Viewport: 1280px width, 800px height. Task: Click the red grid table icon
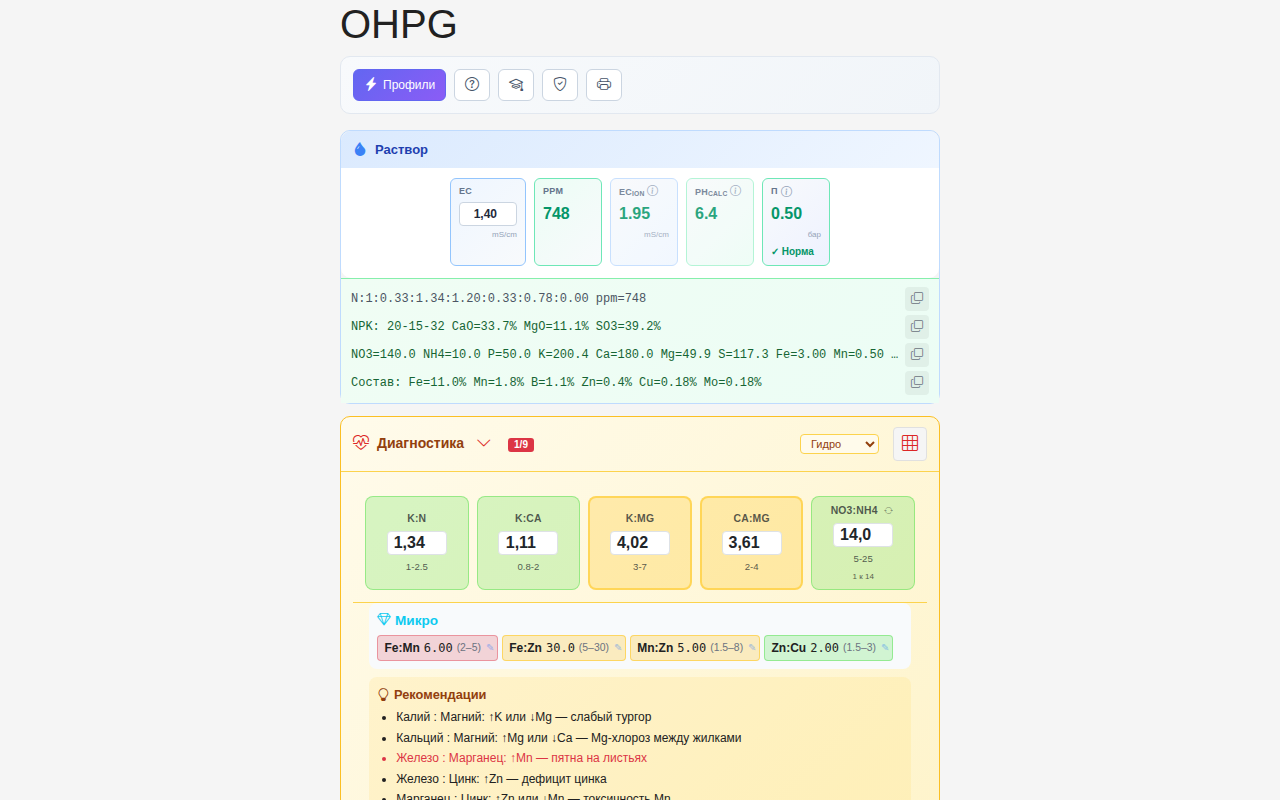click(910, 443)
